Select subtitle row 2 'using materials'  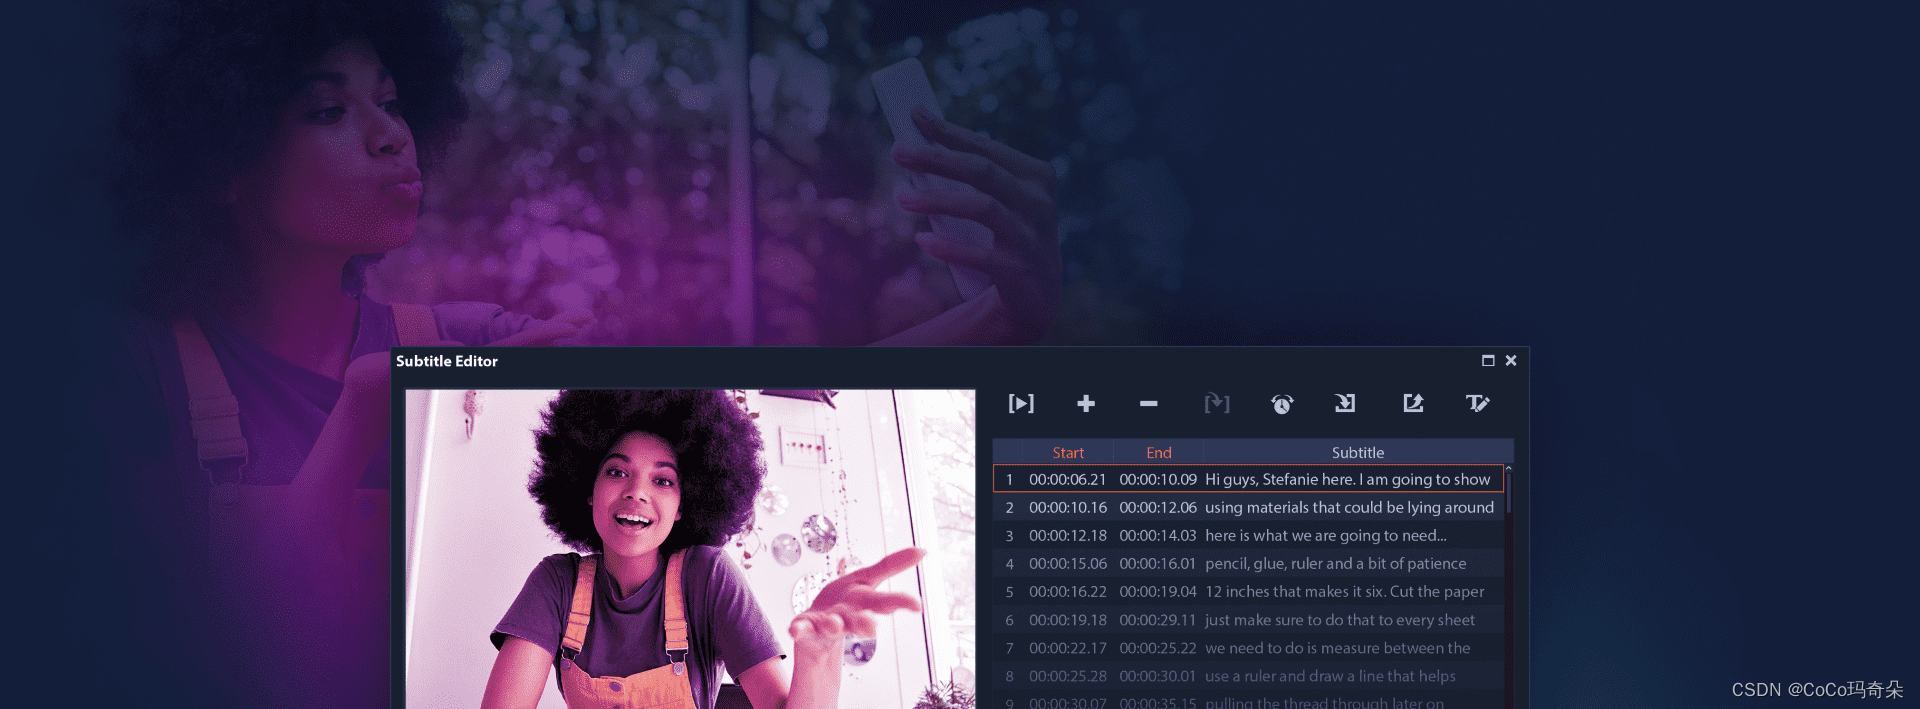[1348, 508]
